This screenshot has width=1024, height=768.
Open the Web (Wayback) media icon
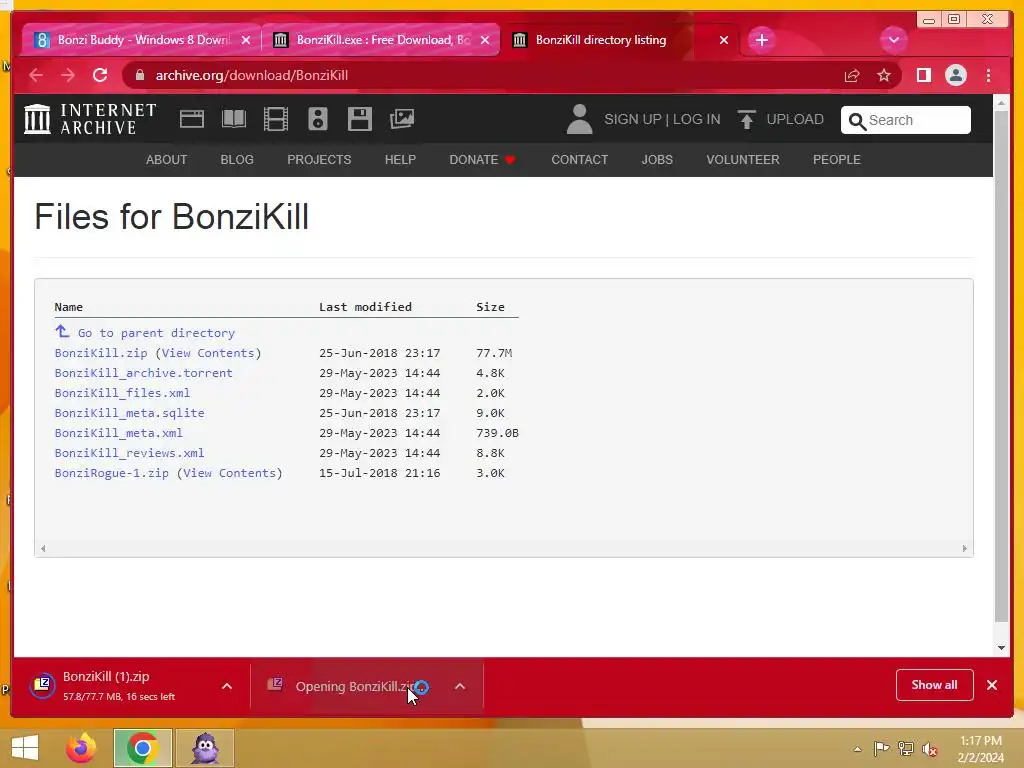click(x=191, y=119)
